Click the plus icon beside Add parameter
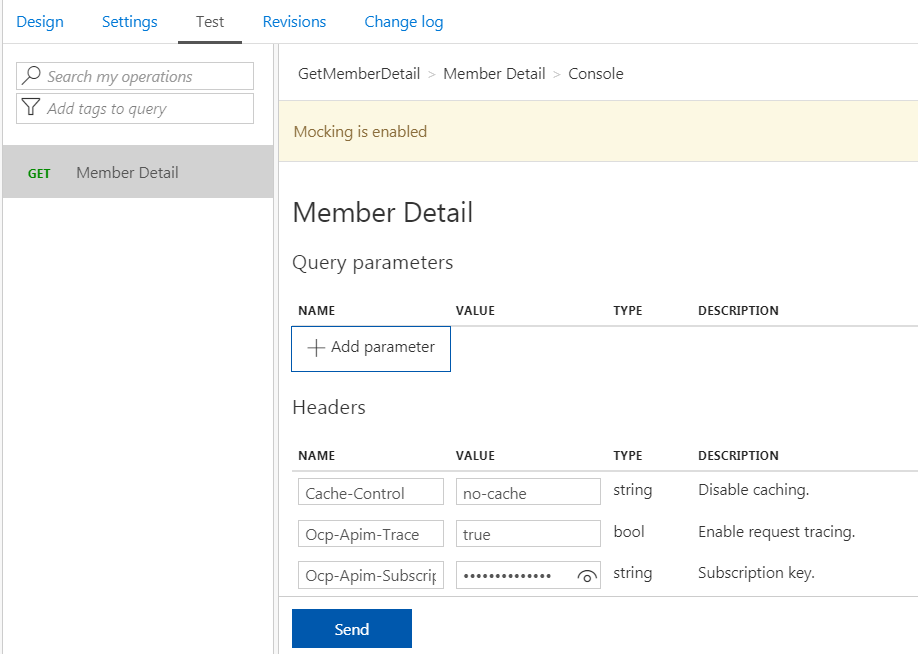 [316, 347]
